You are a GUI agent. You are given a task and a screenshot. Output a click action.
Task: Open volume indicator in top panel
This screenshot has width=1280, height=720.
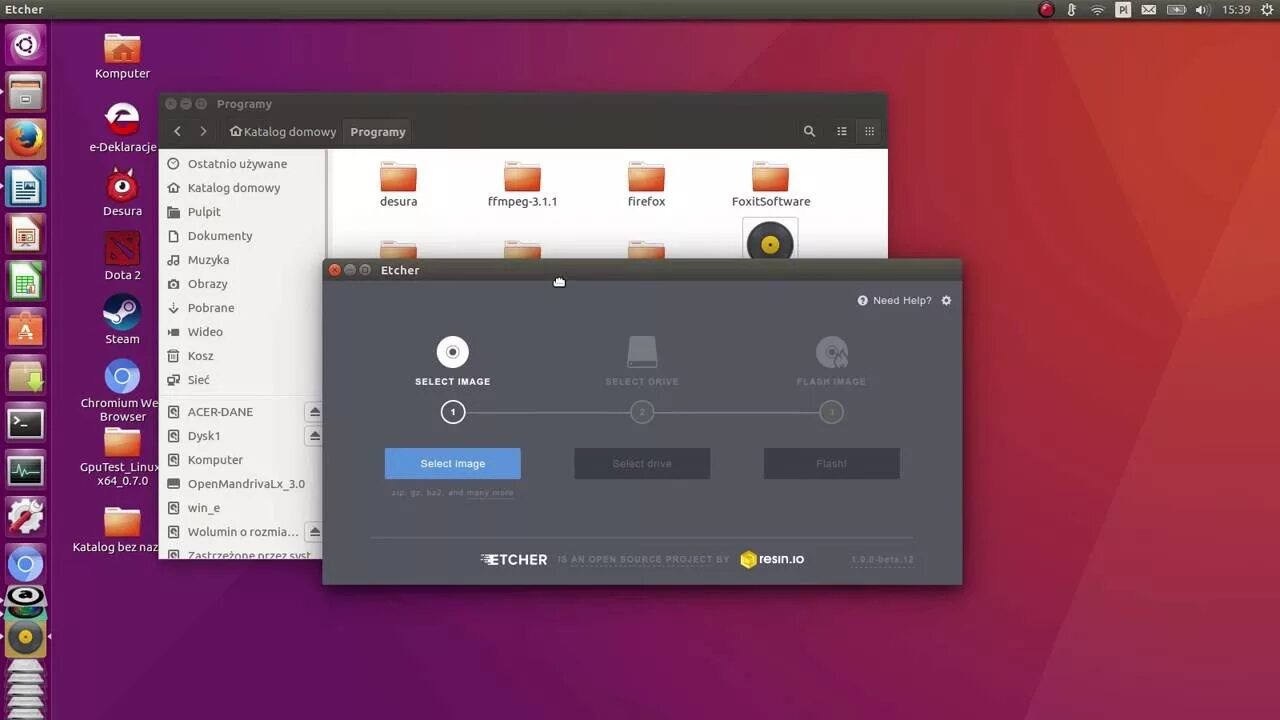(1202, 9)
